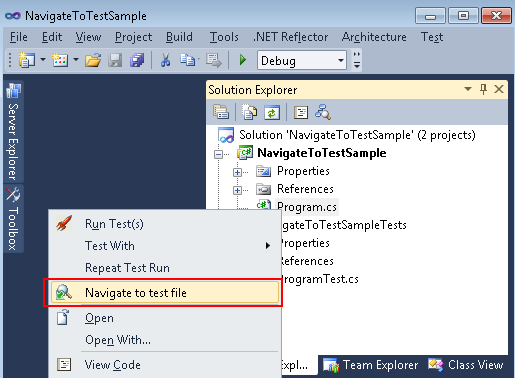The image size is (515, 378).
Task: Open the Server Explorer side panel
Action: (x=13, y=132)
